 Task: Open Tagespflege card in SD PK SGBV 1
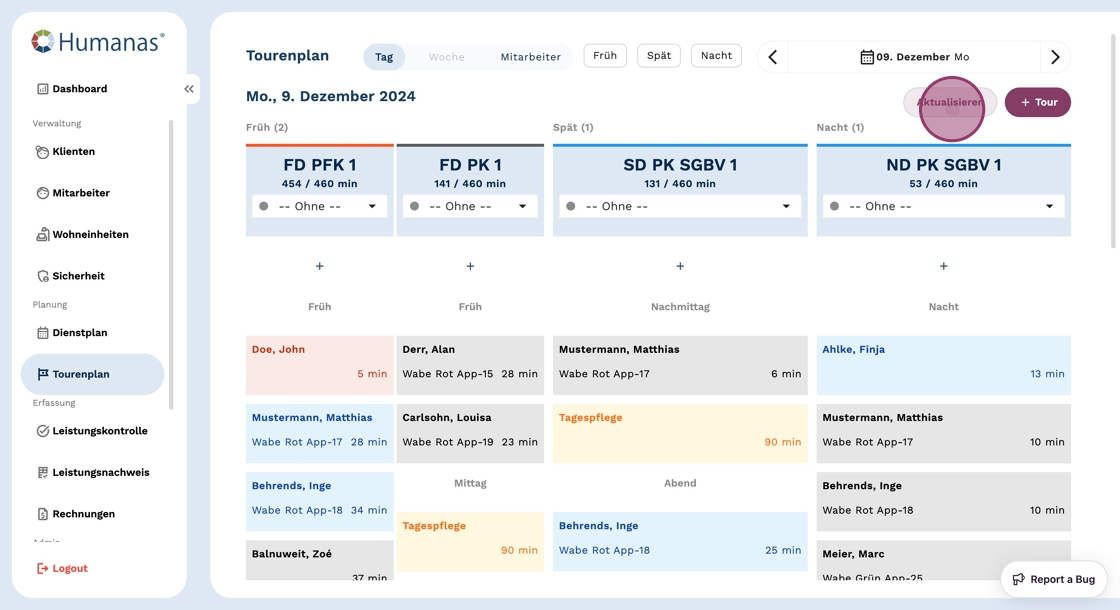[x=680, y=433]
